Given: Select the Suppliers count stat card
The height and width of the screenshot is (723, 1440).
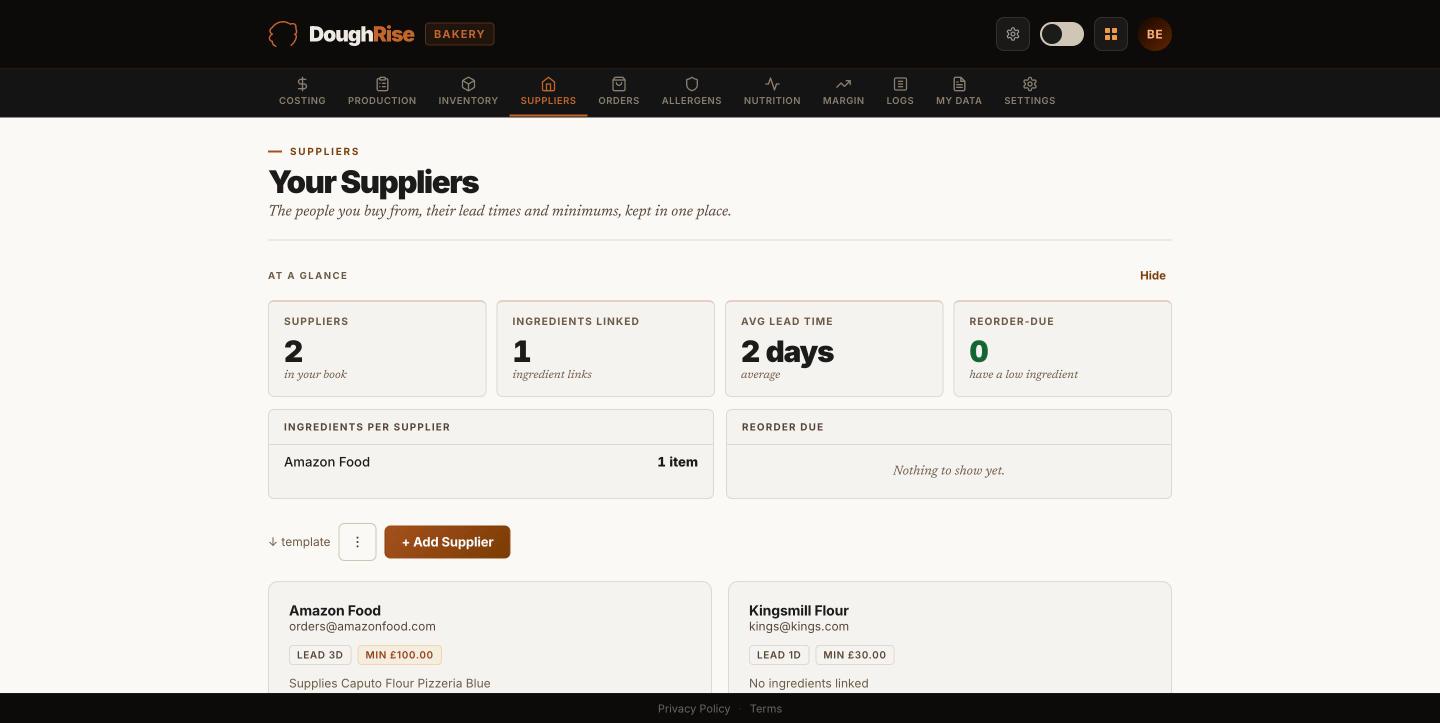Looking at the screenshot, I should [x=377, y=348].
